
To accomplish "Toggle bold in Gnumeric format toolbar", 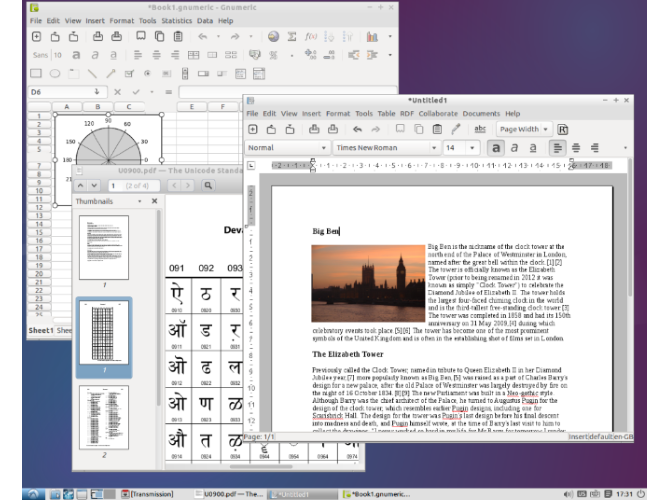I will [76, 55].
